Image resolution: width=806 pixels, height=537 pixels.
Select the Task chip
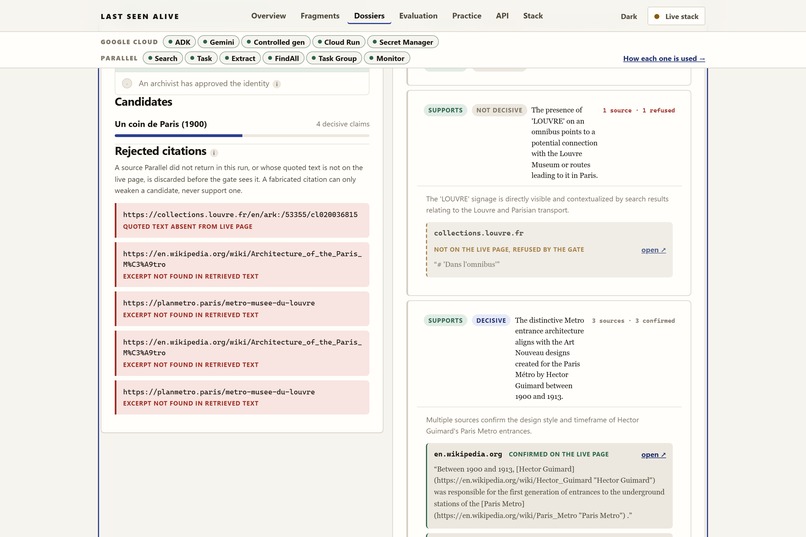click(202, 59)
